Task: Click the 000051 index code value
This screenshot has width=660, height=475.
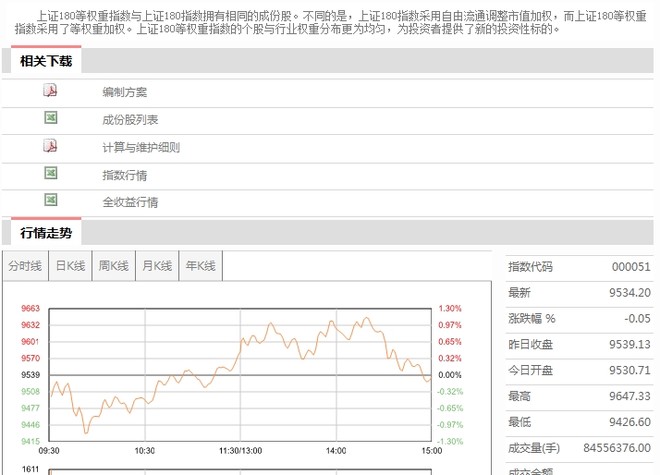Action: (x=631, y=267)
